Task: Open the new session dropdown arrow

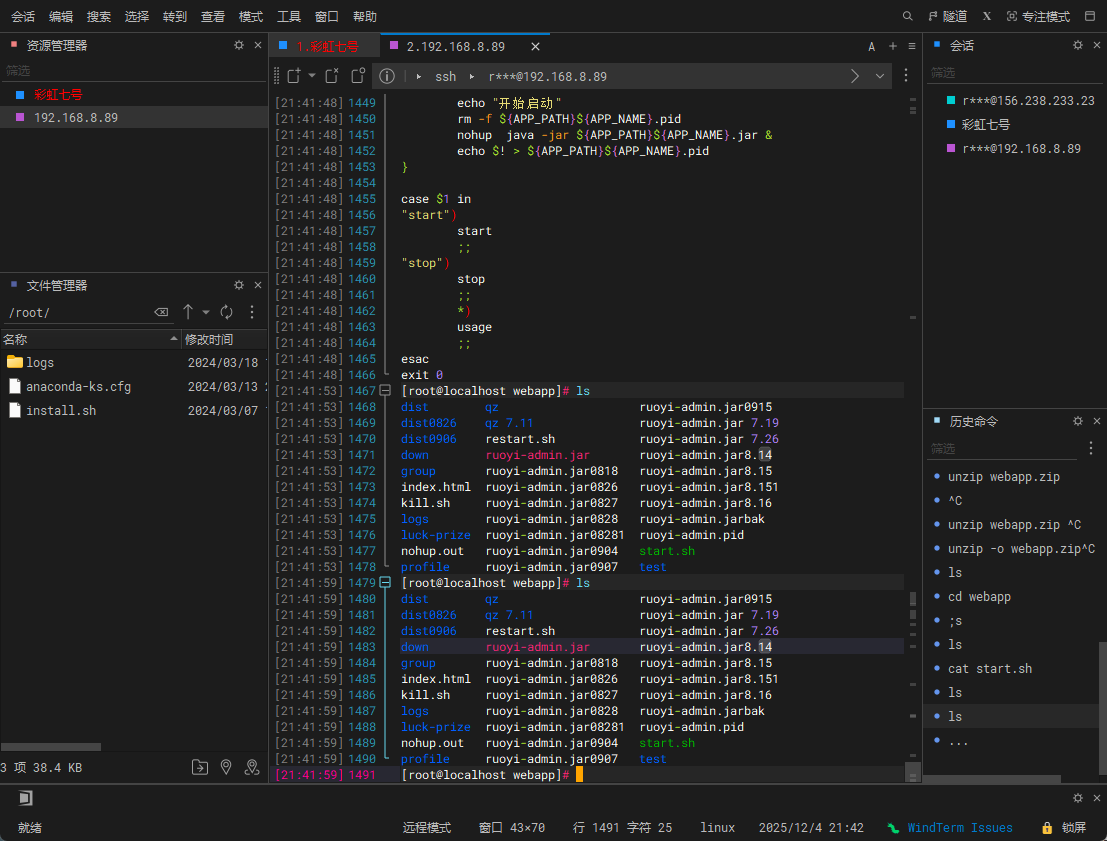Action: coord(312,76)
